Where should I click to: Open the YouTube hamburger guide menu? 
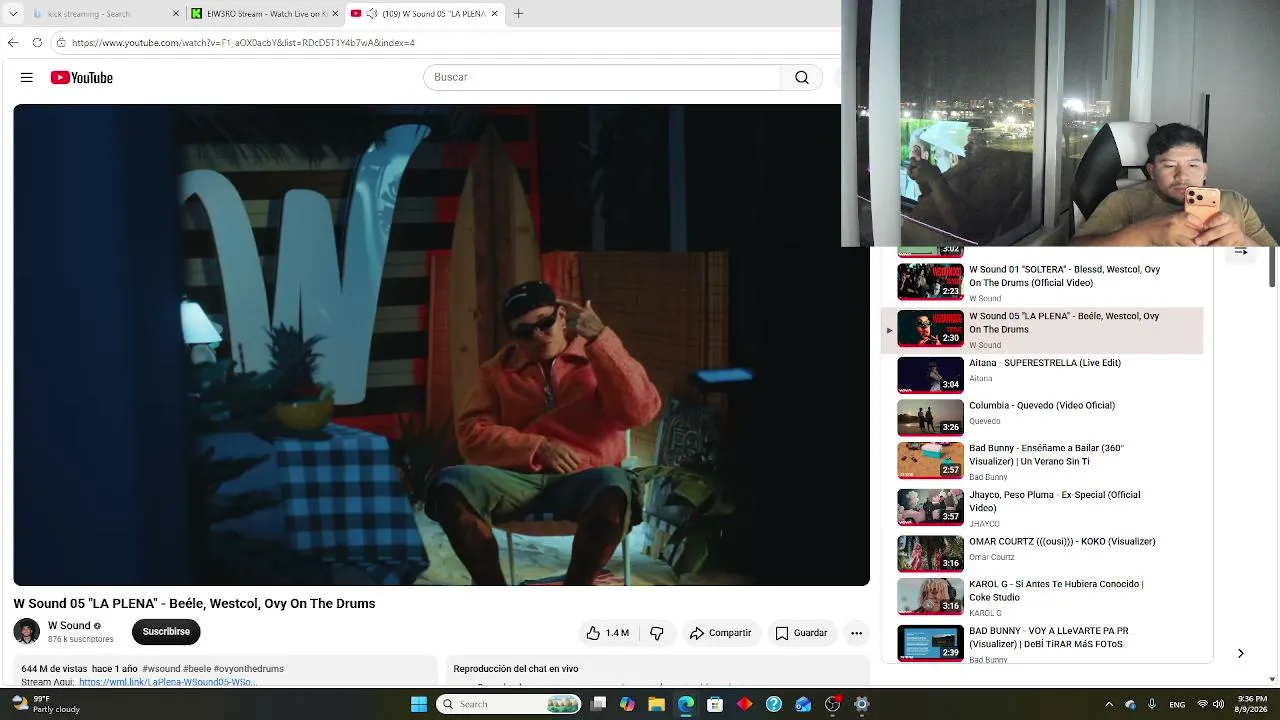click(x=27, y=77)
